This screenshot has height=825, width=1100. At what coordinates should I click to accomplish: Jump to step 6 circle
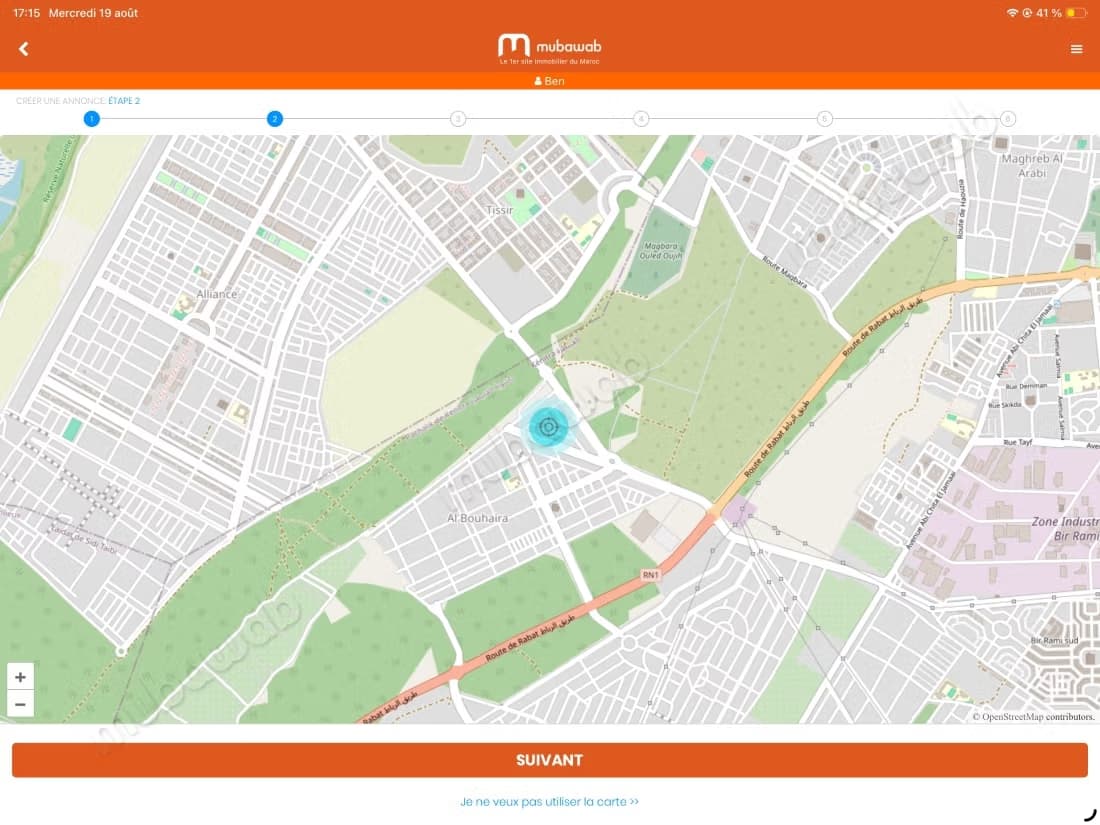pyautogui.click(x=1007, y=119)
